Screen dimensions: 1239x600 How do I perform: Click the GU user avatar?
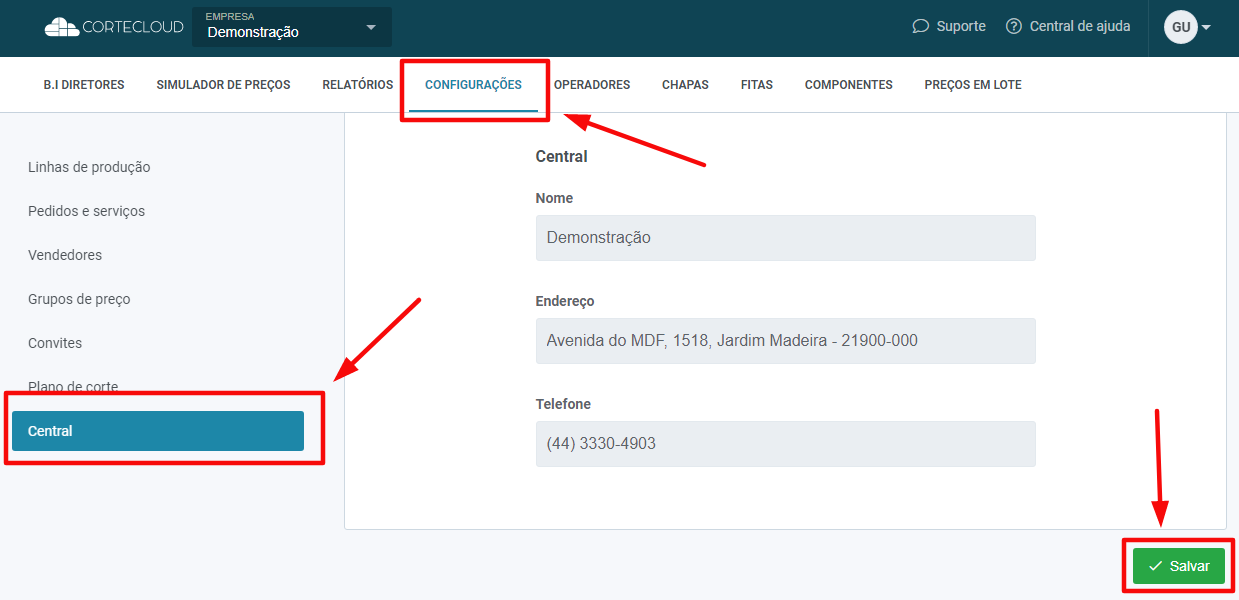pos(1180,27)
